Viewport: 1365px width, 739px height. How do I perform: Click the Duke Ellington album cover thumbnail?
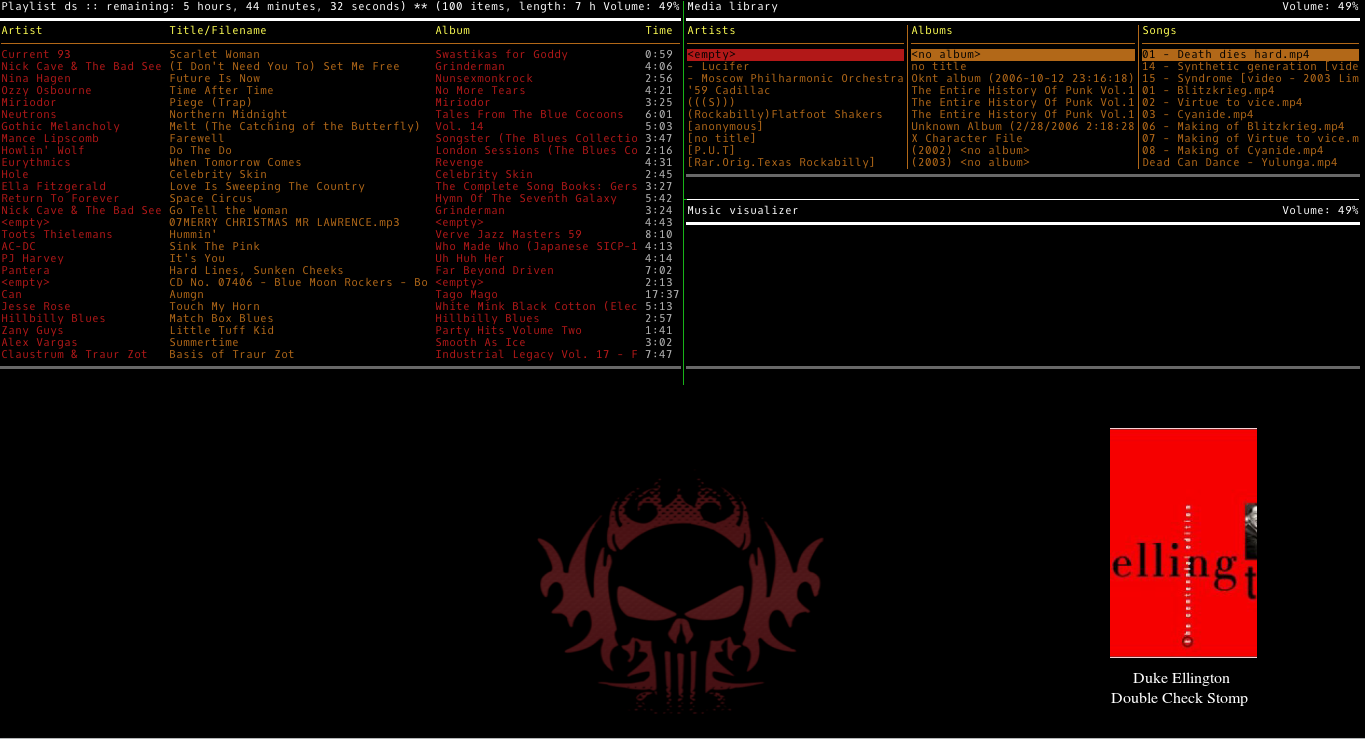(x=1183, y=543)
